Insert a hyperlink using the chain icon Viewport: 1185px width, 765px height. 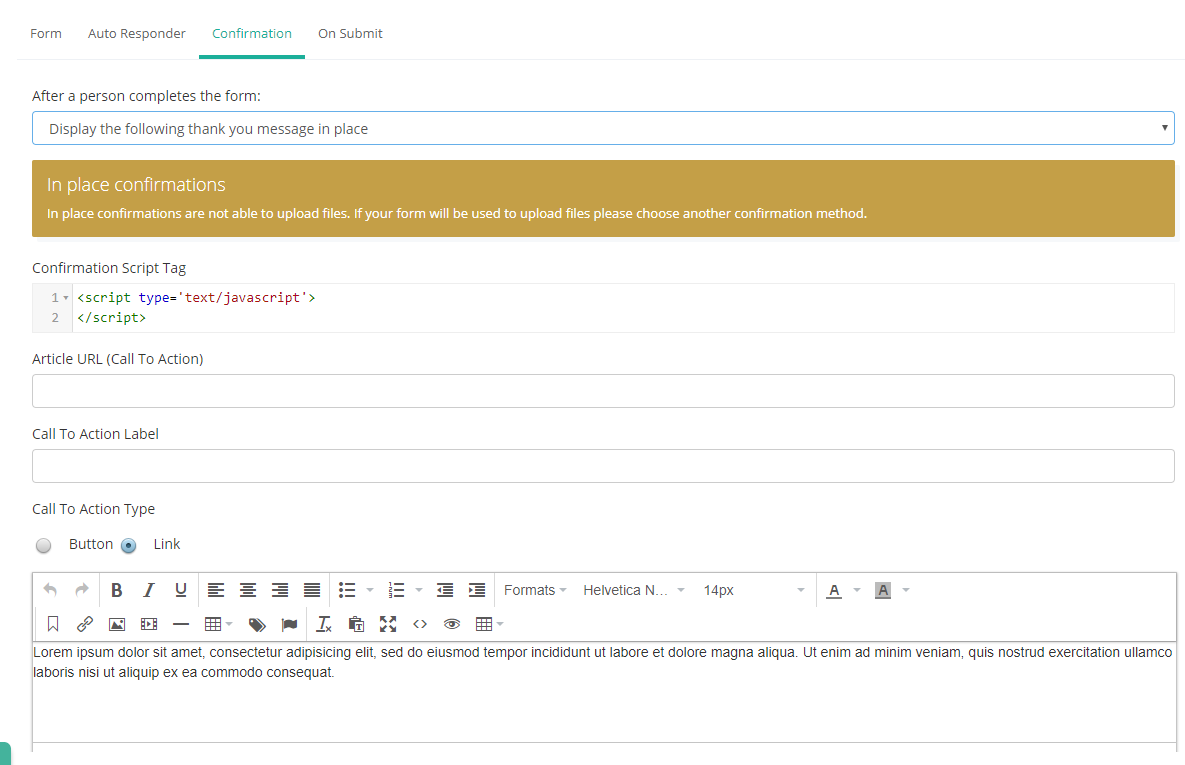click(85, 624)
